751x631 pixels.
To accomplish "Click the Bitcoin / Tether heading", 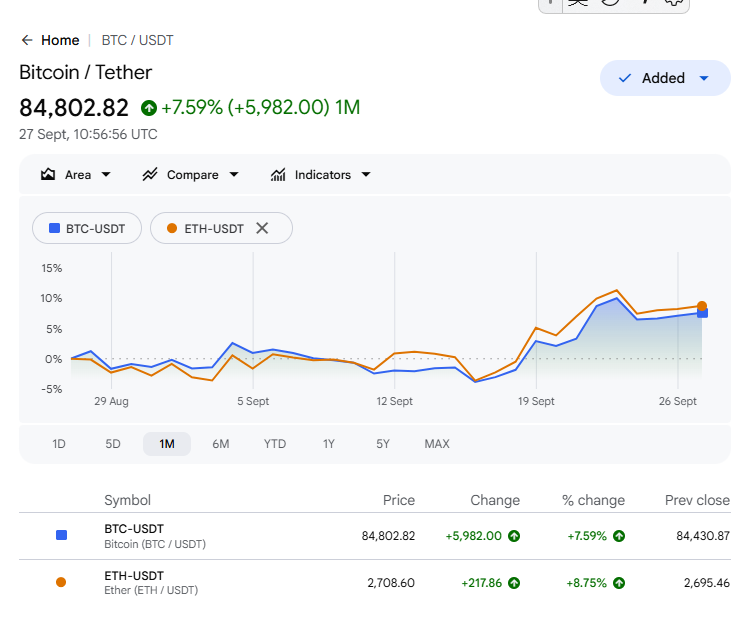I will 85,73.
